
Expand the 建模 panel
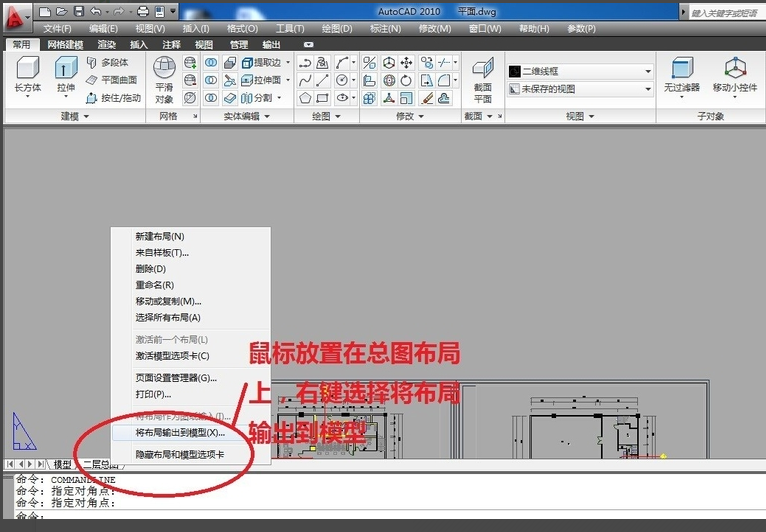tap(75, 116)
